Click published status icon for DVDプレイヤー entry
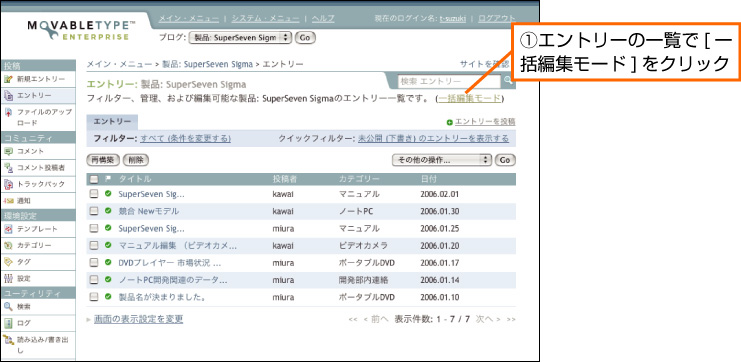741x362 pixels. 108,263
